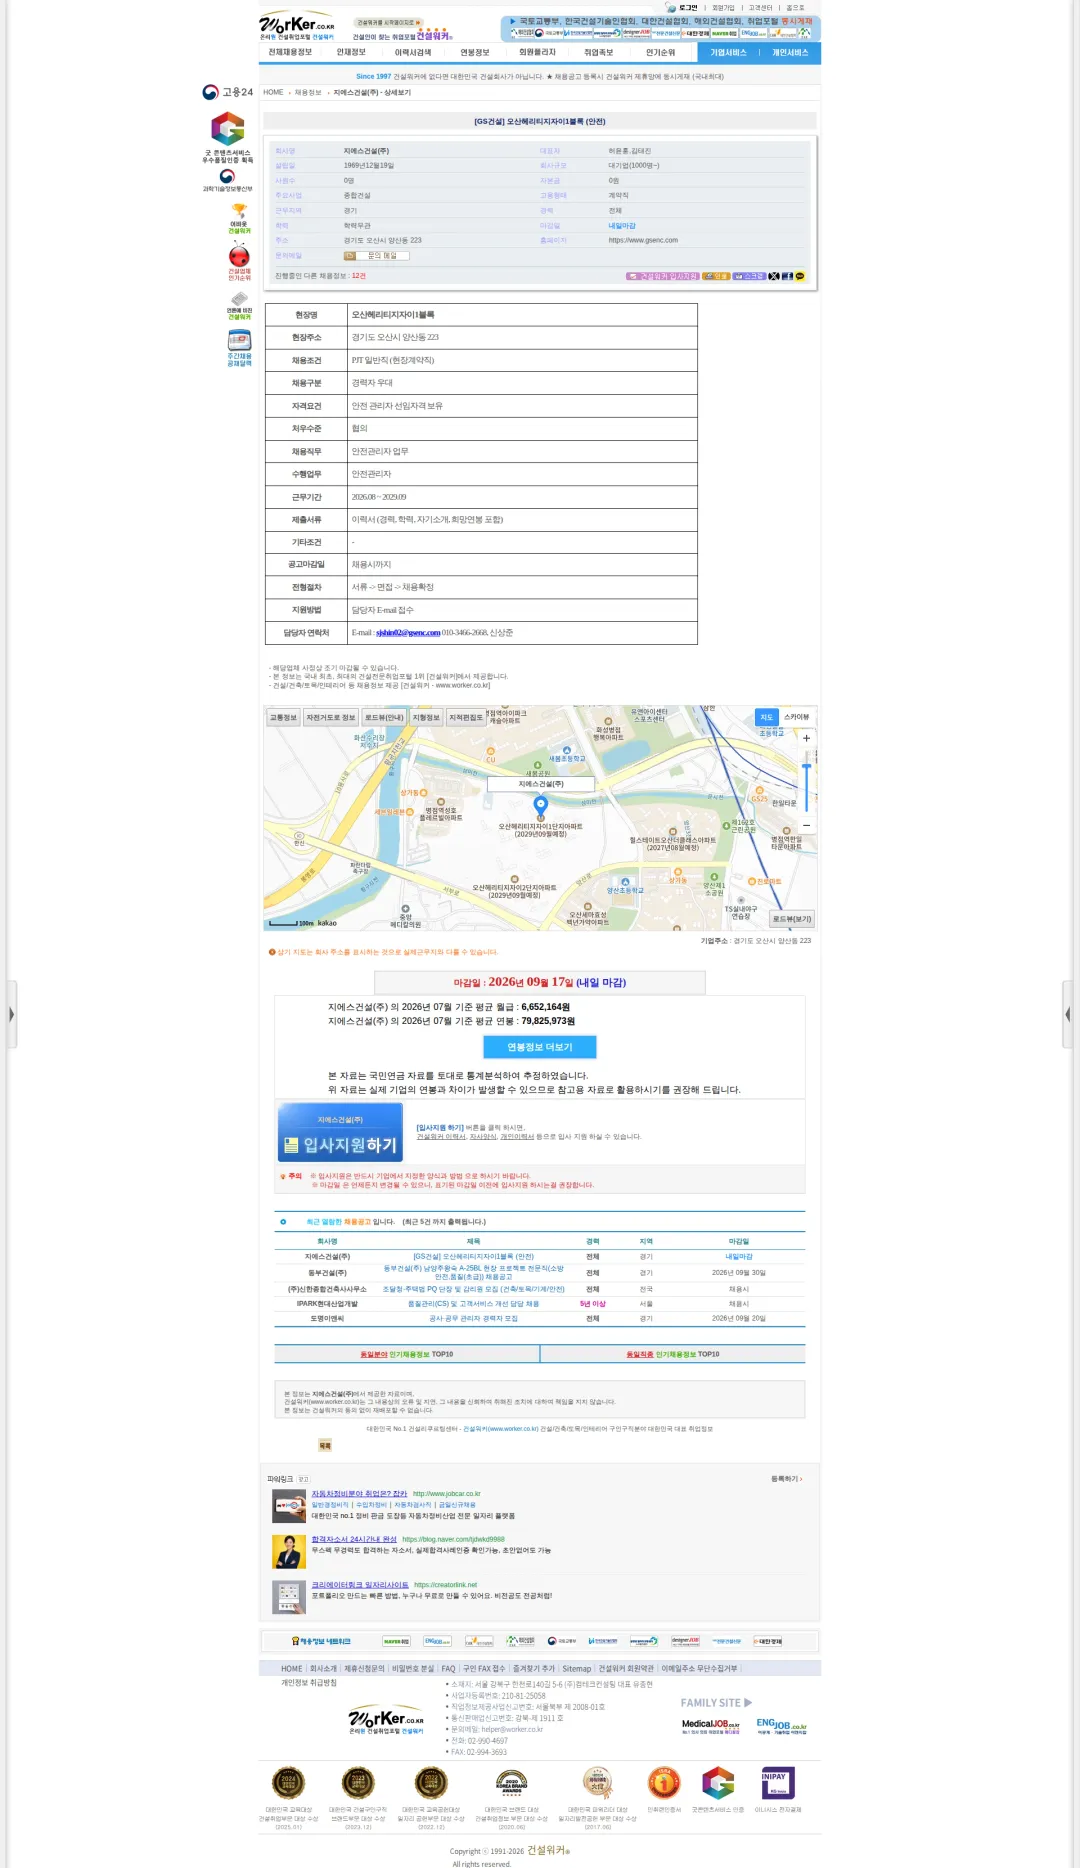Viewport: 1080px width, 1868px height.
Task: Open 로드뷰(보기) on the map
Action: (792, 919)
